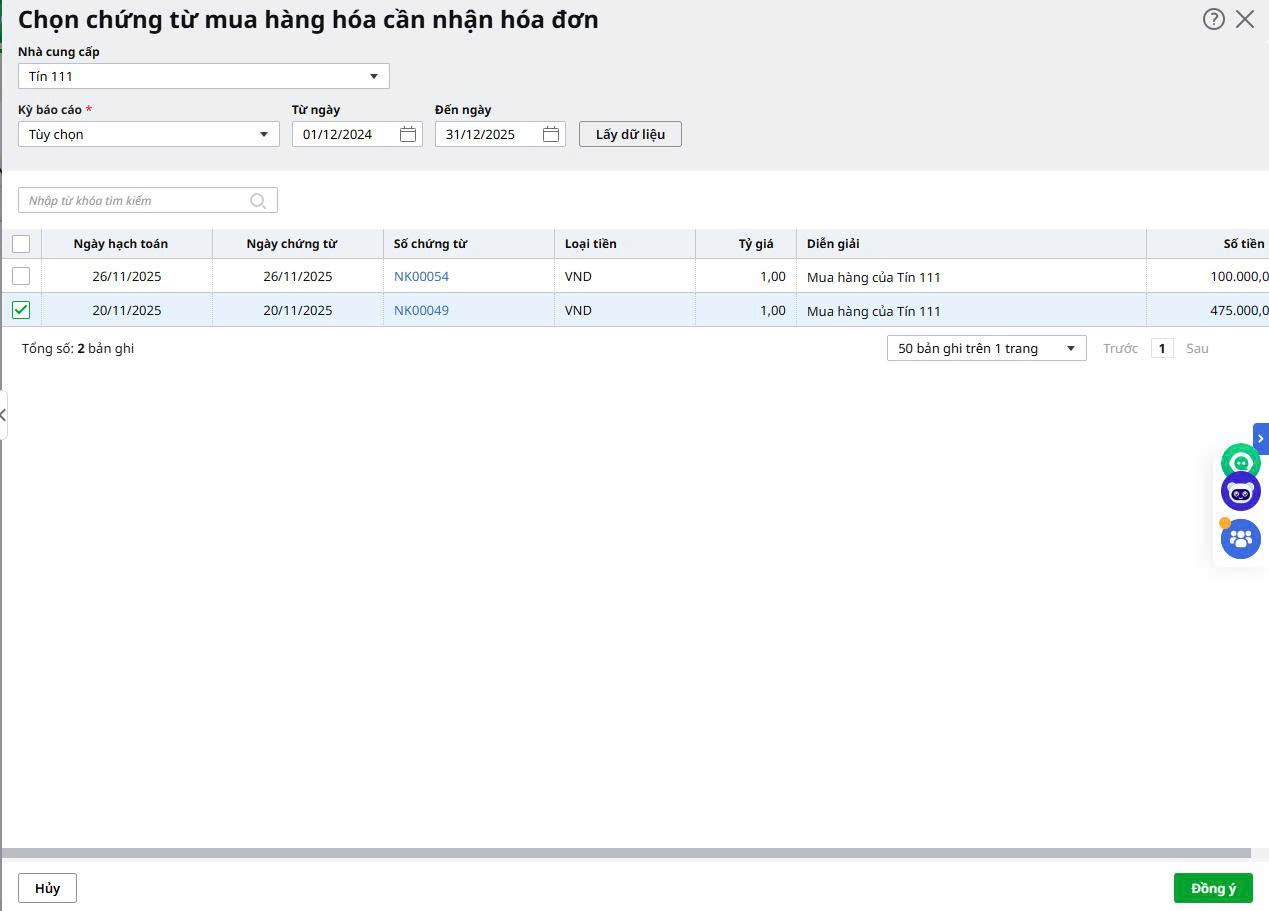Click the help question mark icon
The width and height of the screenshot is (1269, 911).
coord(1213,19)
